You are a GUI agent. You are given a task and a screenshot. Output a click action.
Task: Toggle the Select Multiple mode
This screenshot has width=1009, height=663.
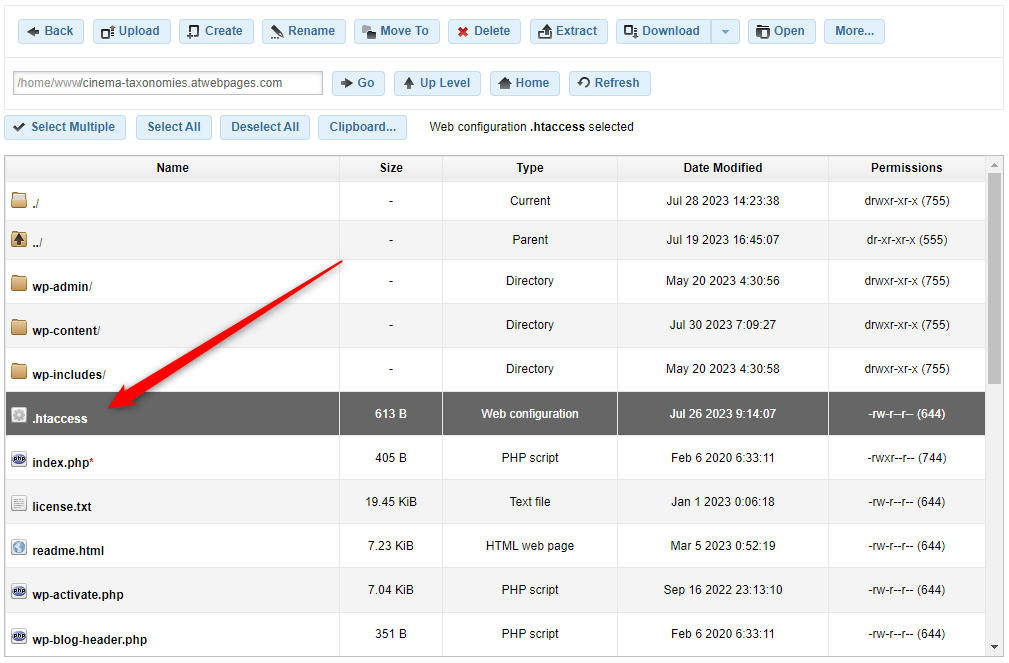(64, 127)
